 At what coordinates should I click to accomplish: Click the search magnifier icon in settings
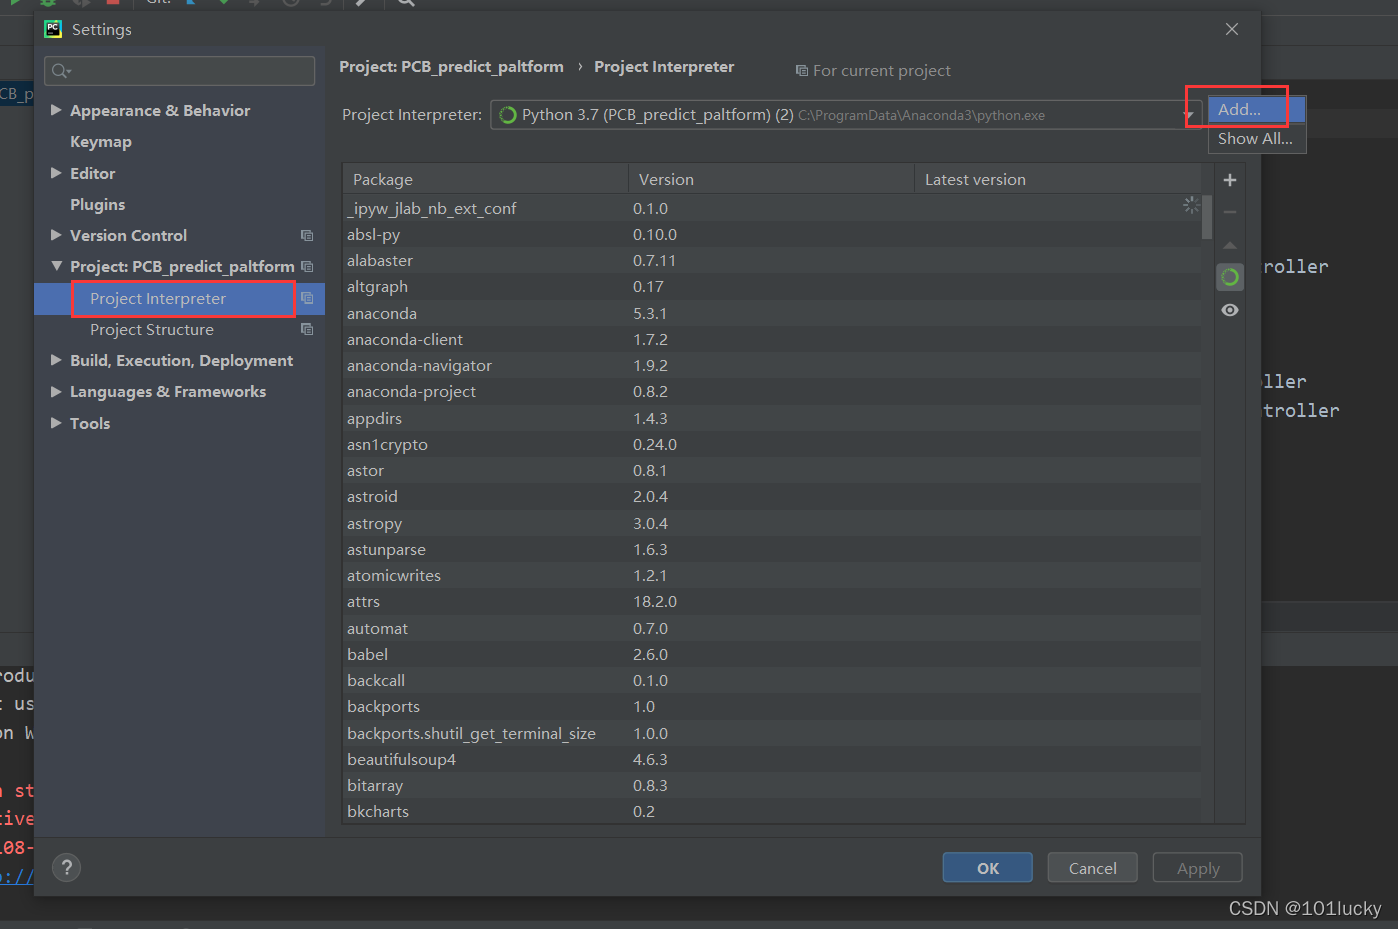click(61, 70)
